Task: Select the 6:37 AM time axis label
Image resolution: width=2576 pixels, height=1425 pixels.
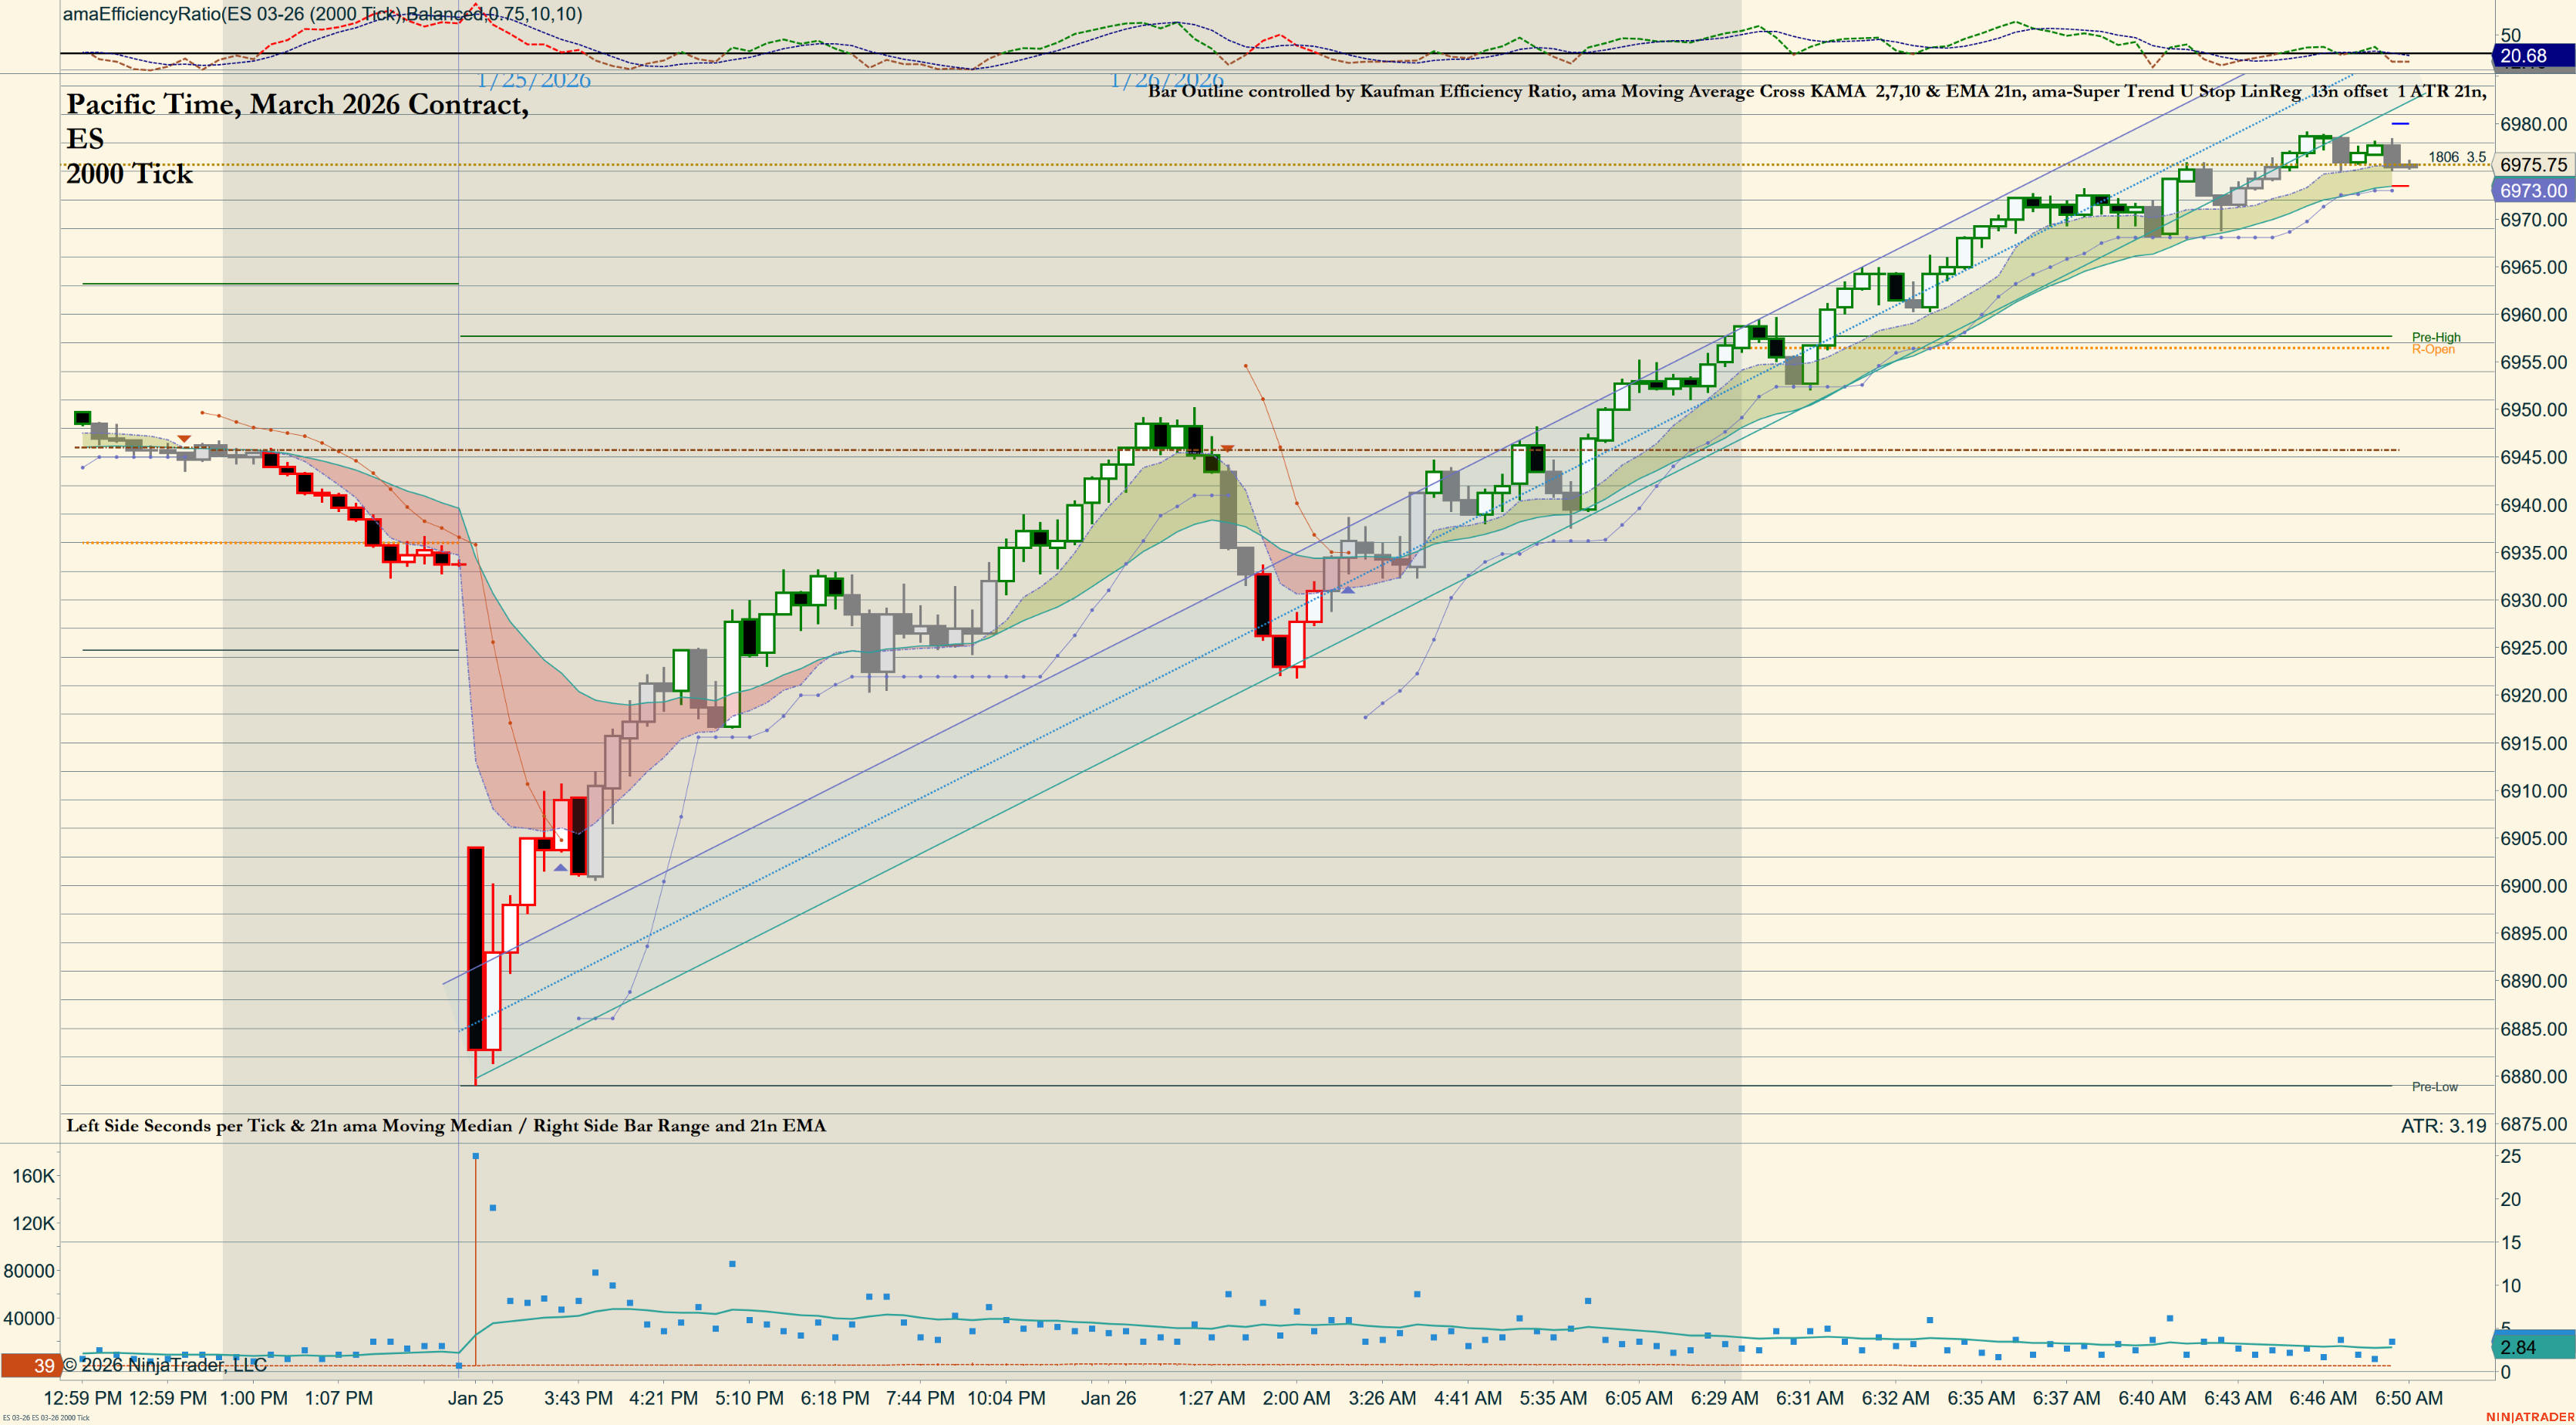Action: (x=2066, y=1398)
